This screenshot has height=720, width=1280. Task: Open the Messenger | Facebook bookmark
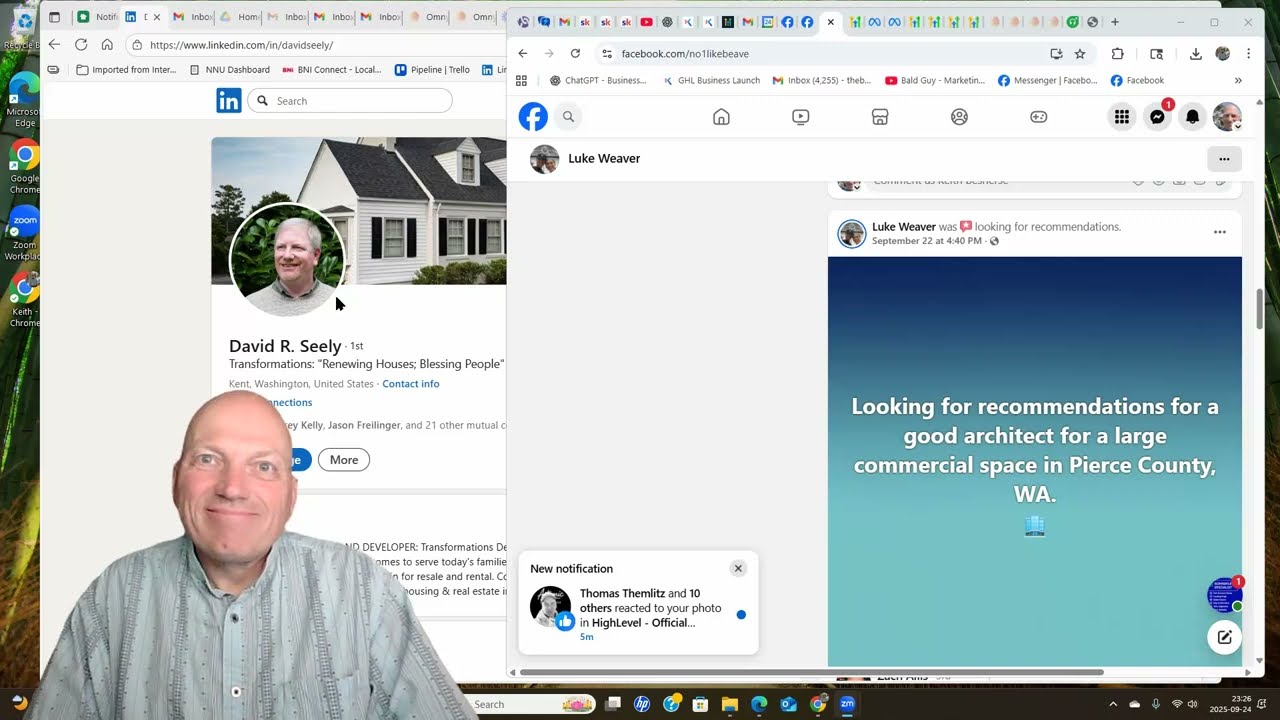tap(1048, 81)
